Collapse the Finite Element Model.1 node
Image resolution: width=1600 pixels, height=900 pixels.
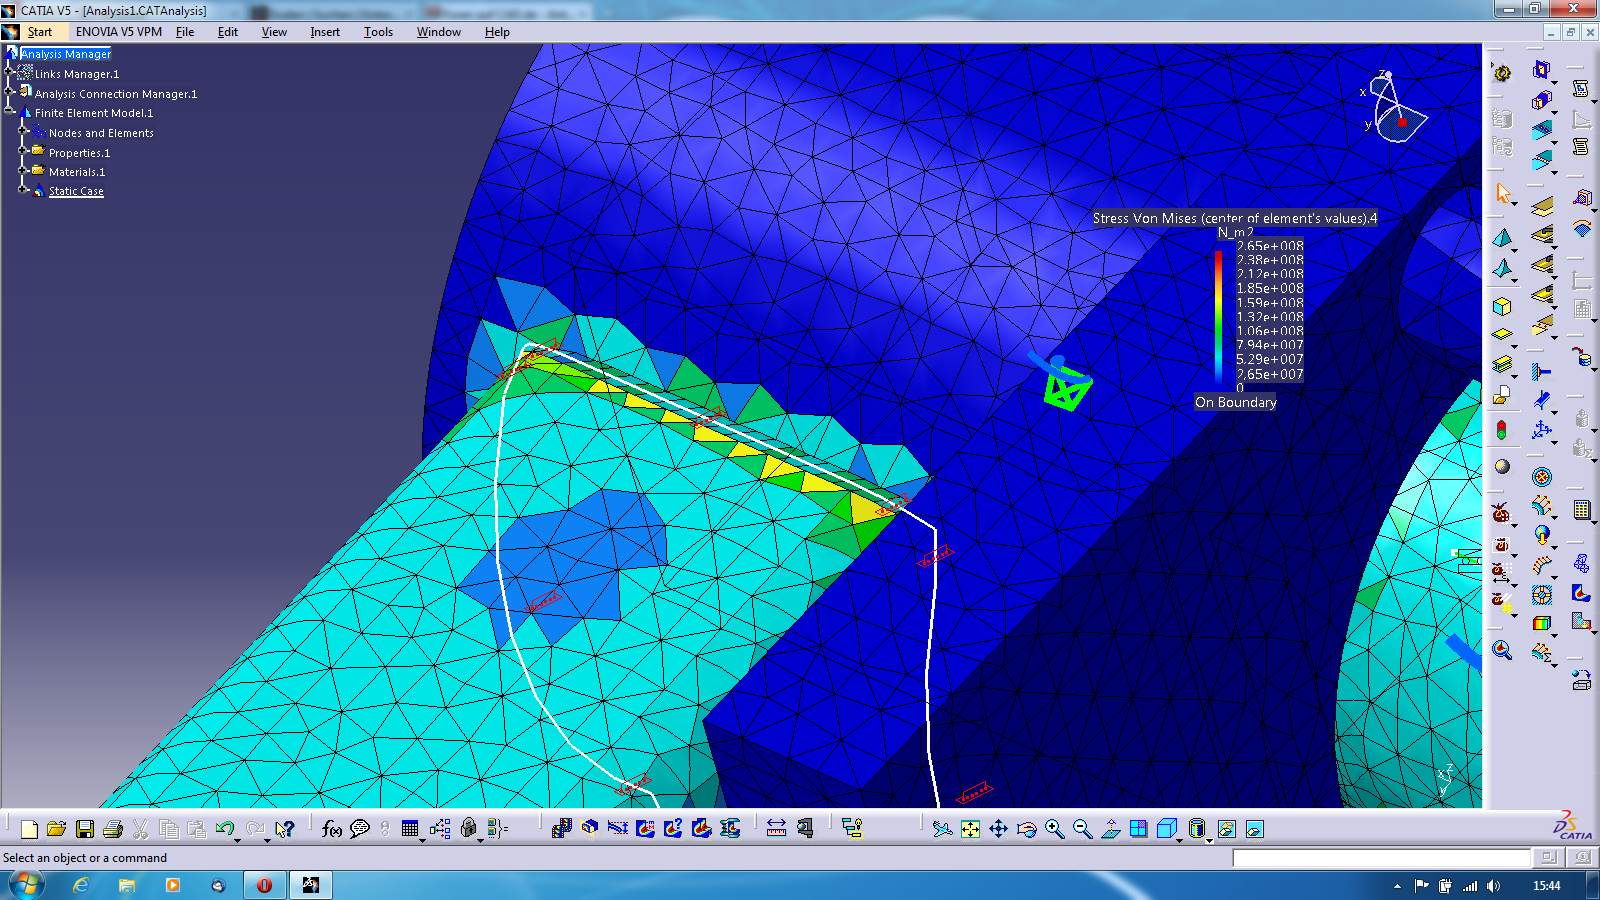tap(9, 112)
